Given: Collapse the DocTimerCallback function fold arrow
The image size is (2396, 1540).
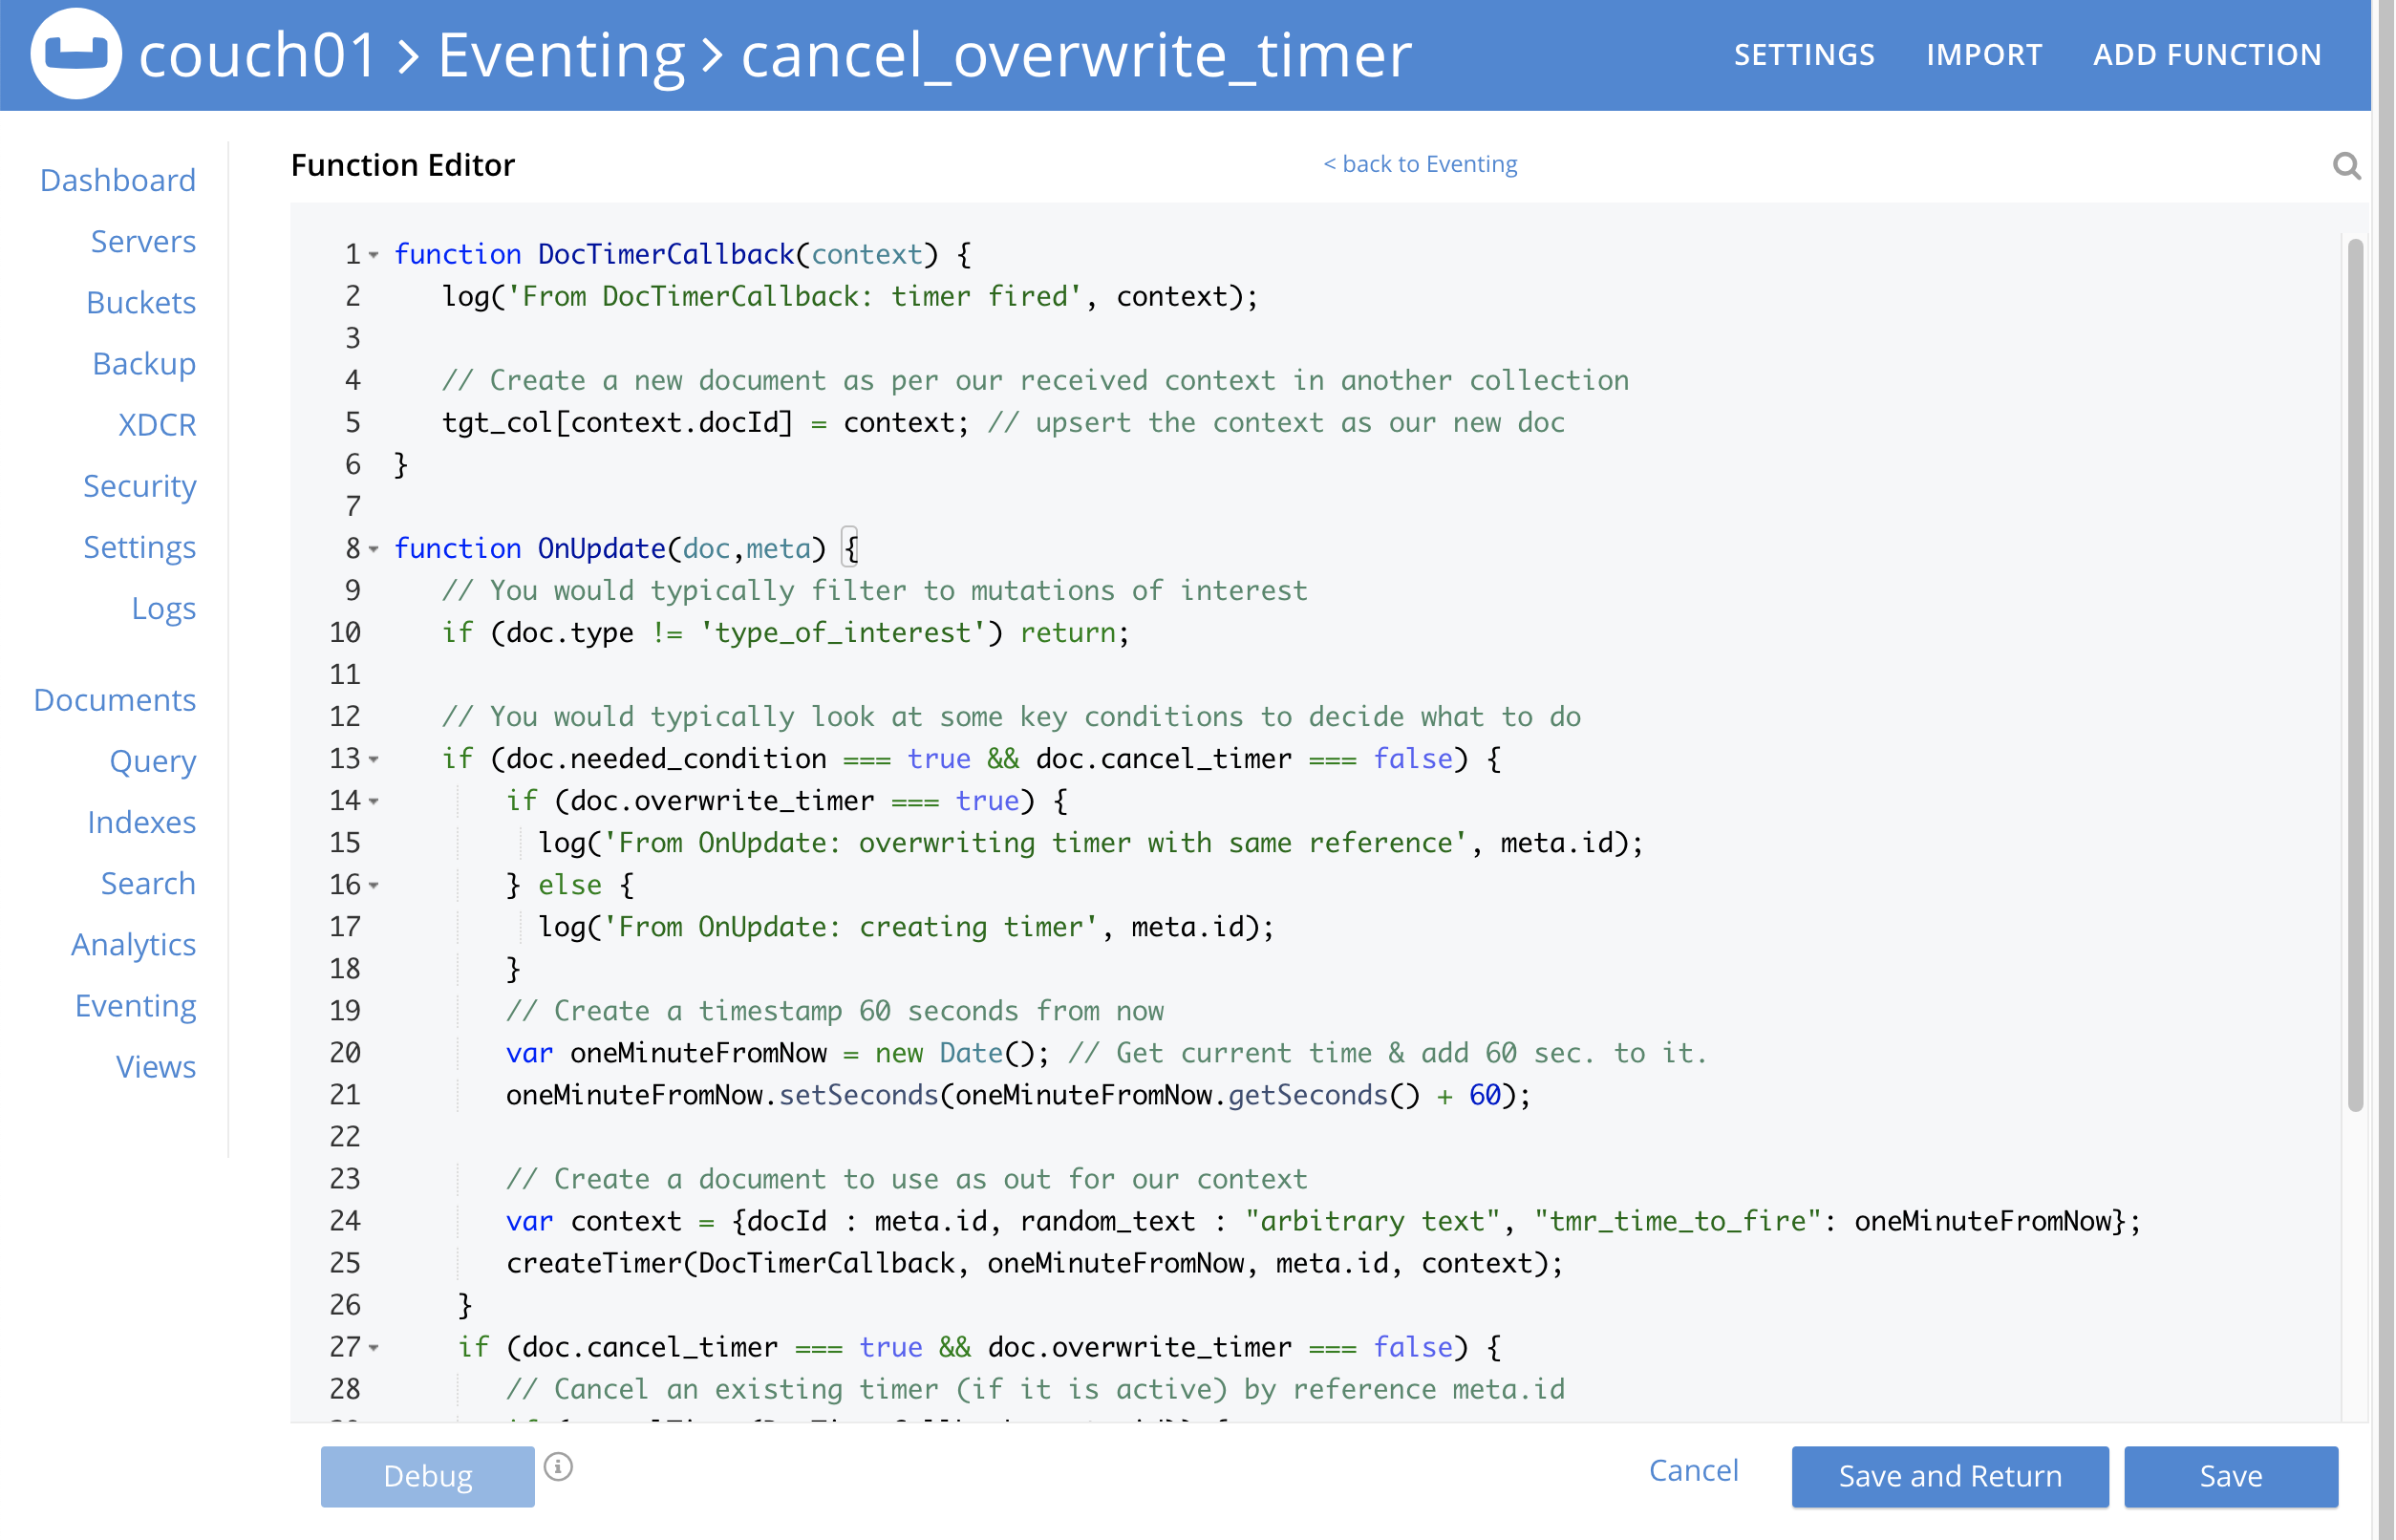Looking at the screenshot, I should pos(373,256).
